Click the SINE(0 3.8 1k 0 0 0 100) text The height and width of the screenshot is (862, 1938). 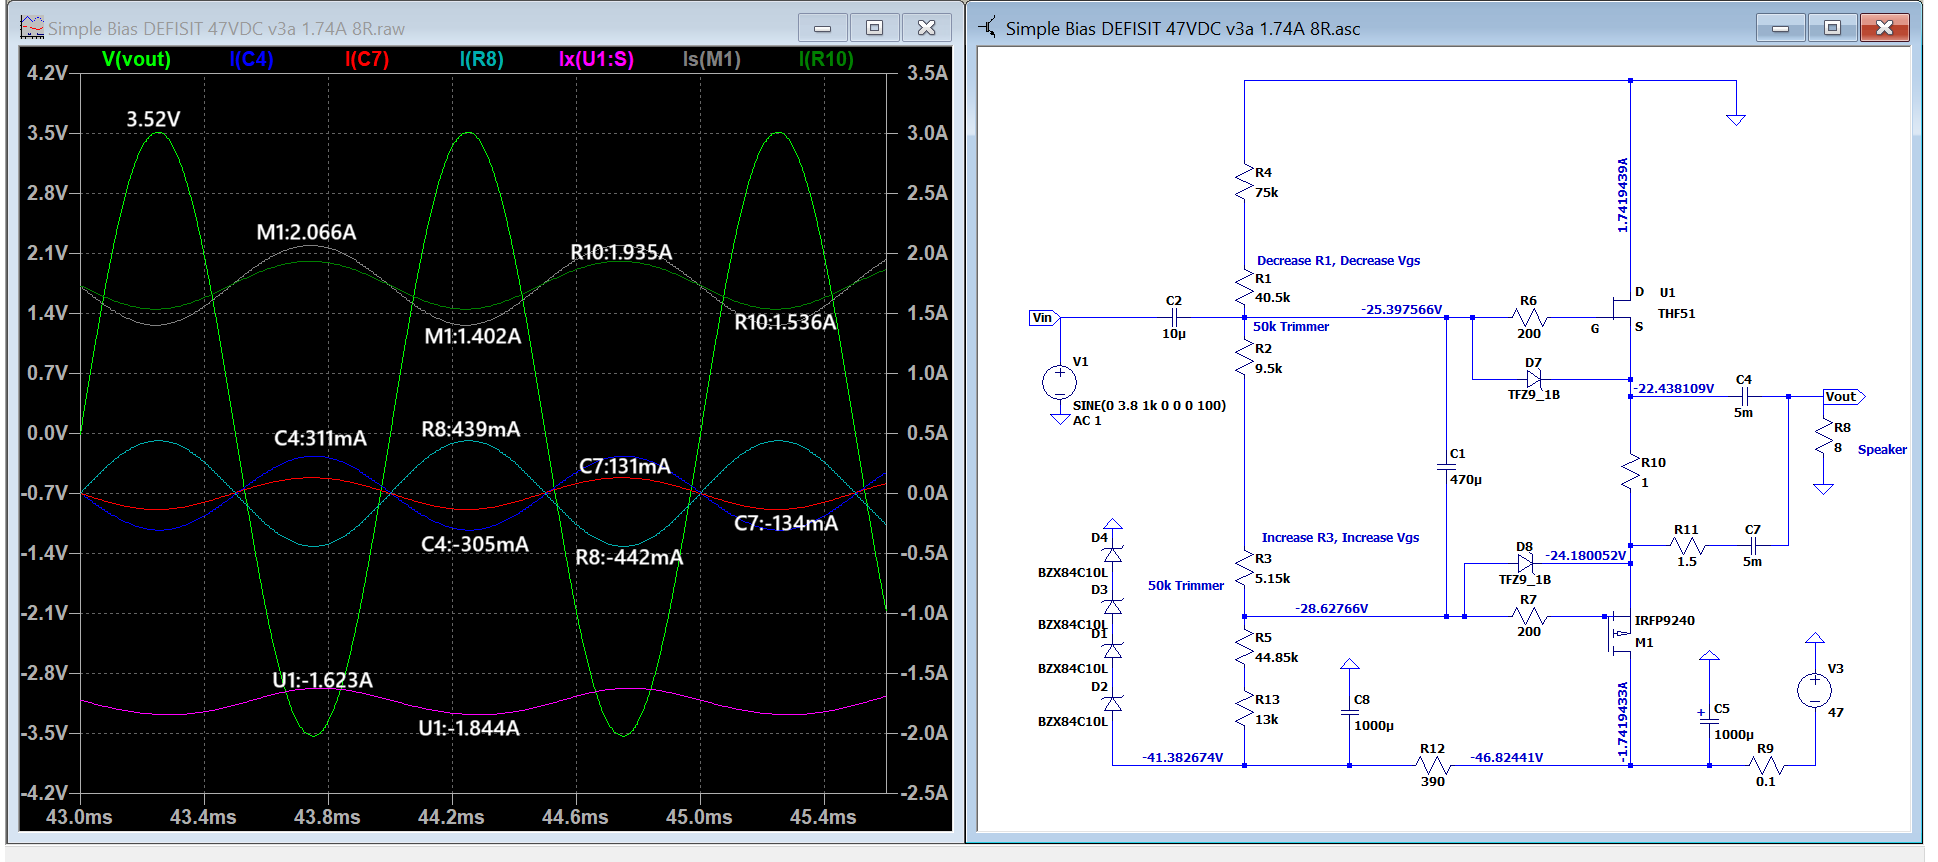[1149, 405]
